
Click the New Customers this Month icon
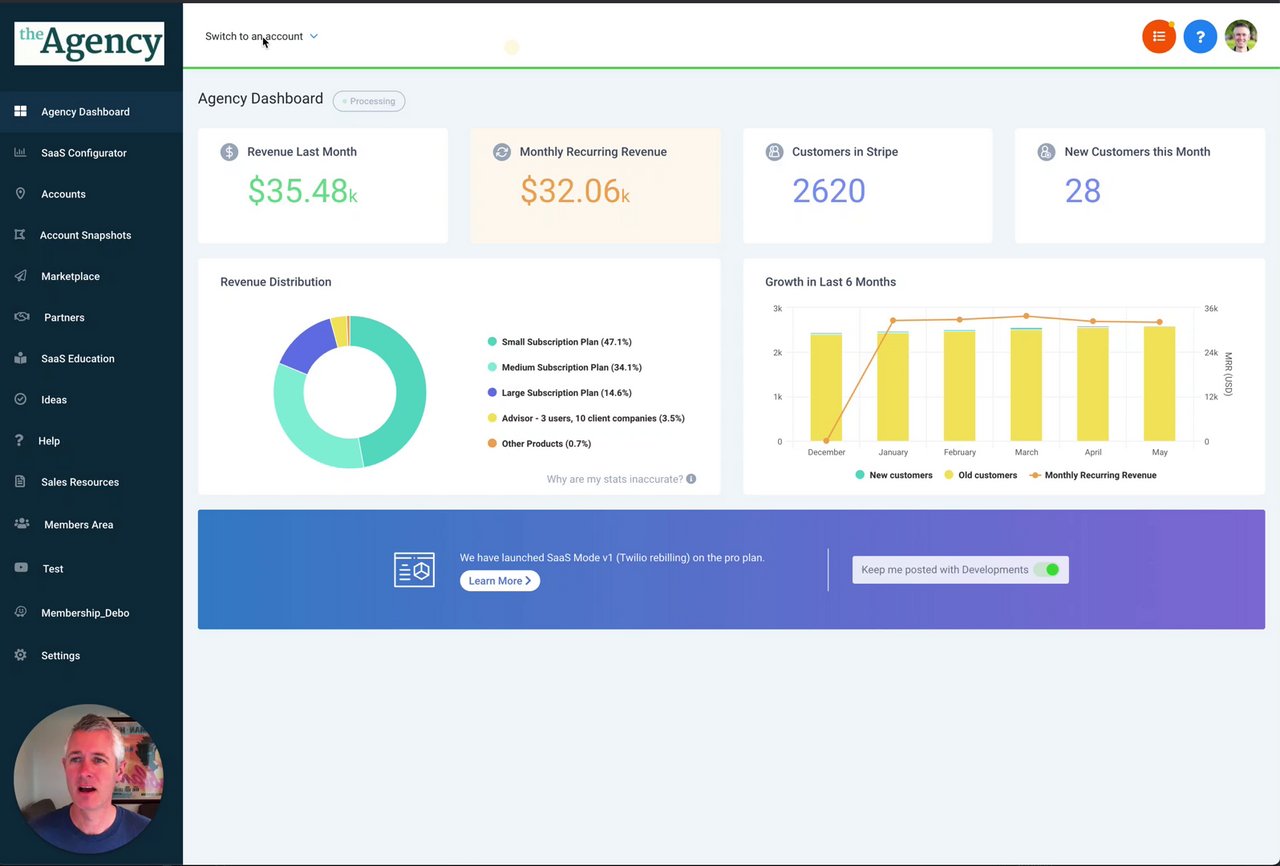[1046, 152]
